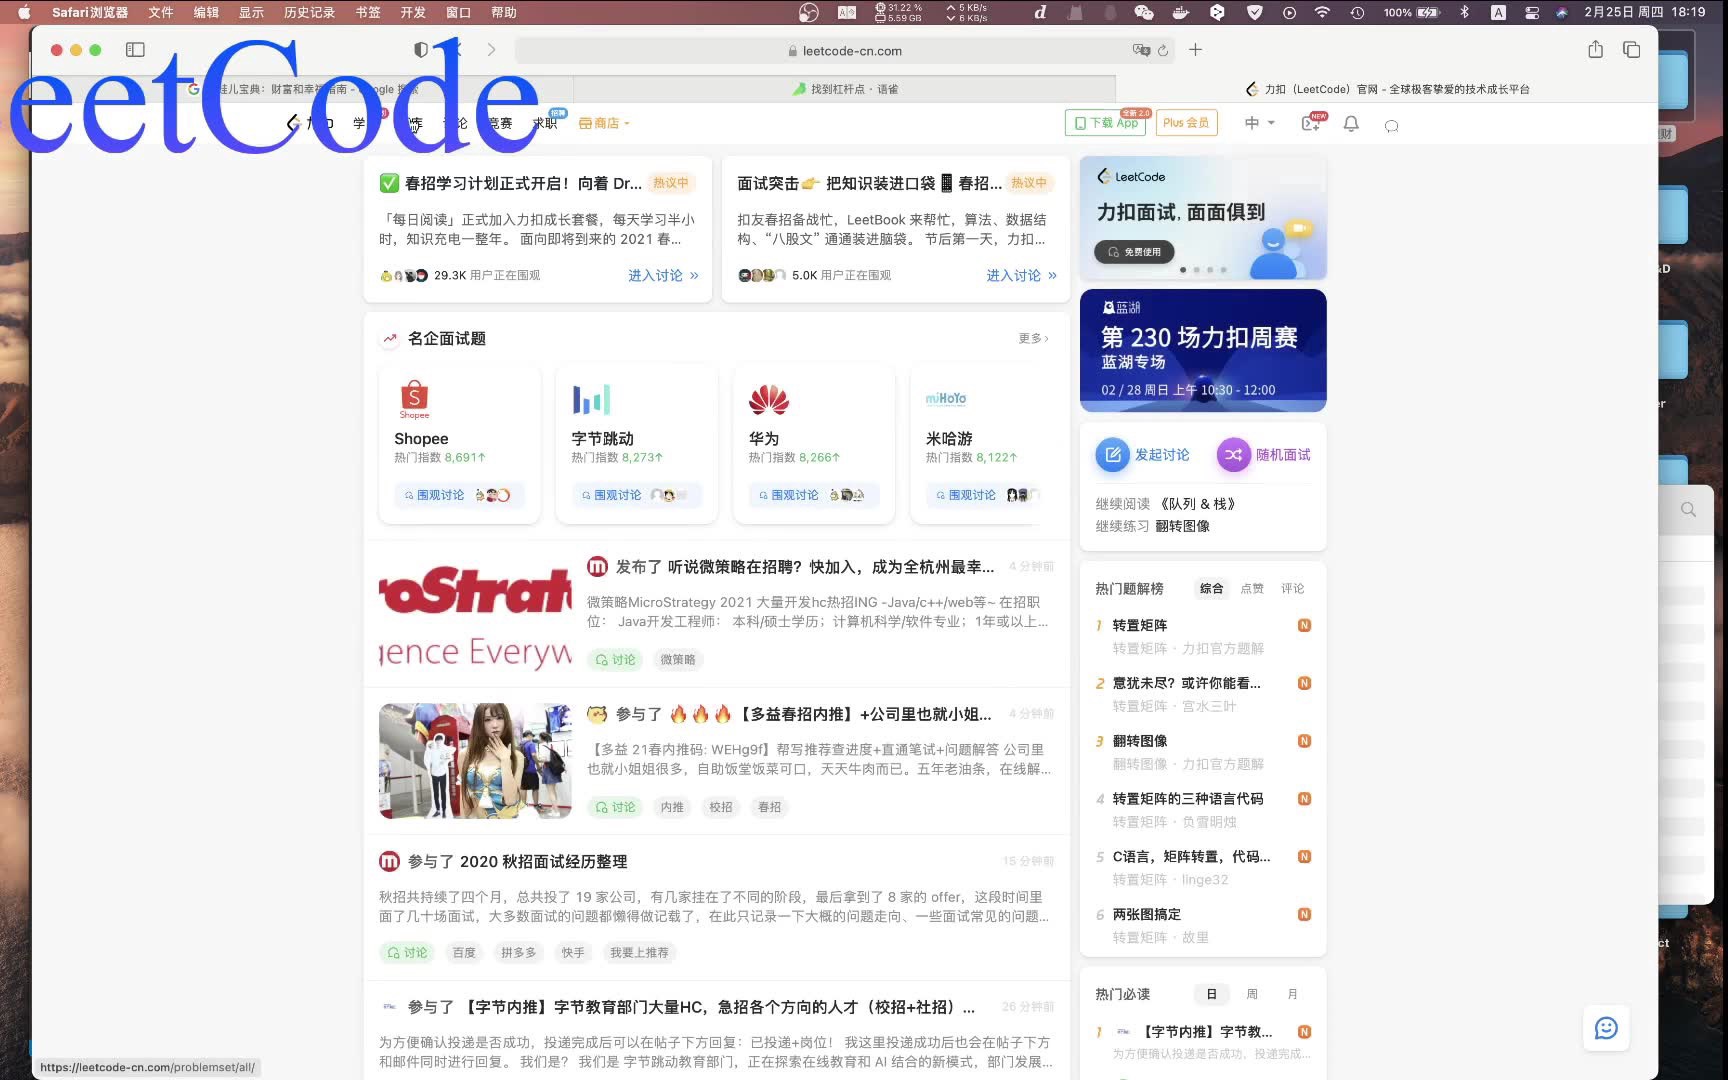
Task: Click the 我要上推荐 tag
Action: click(639, 953)
